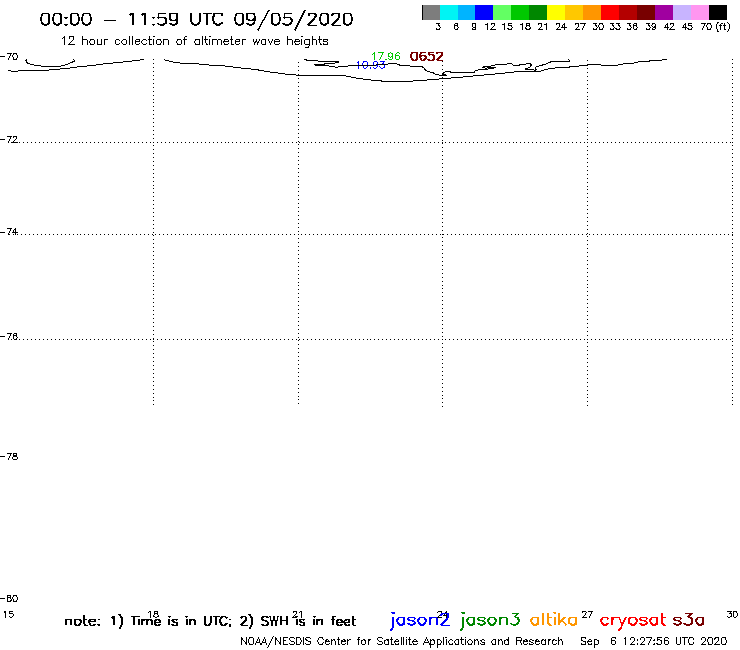Click the dark red time label 0652
The image size is (740, 650).
tap(427, 57)
